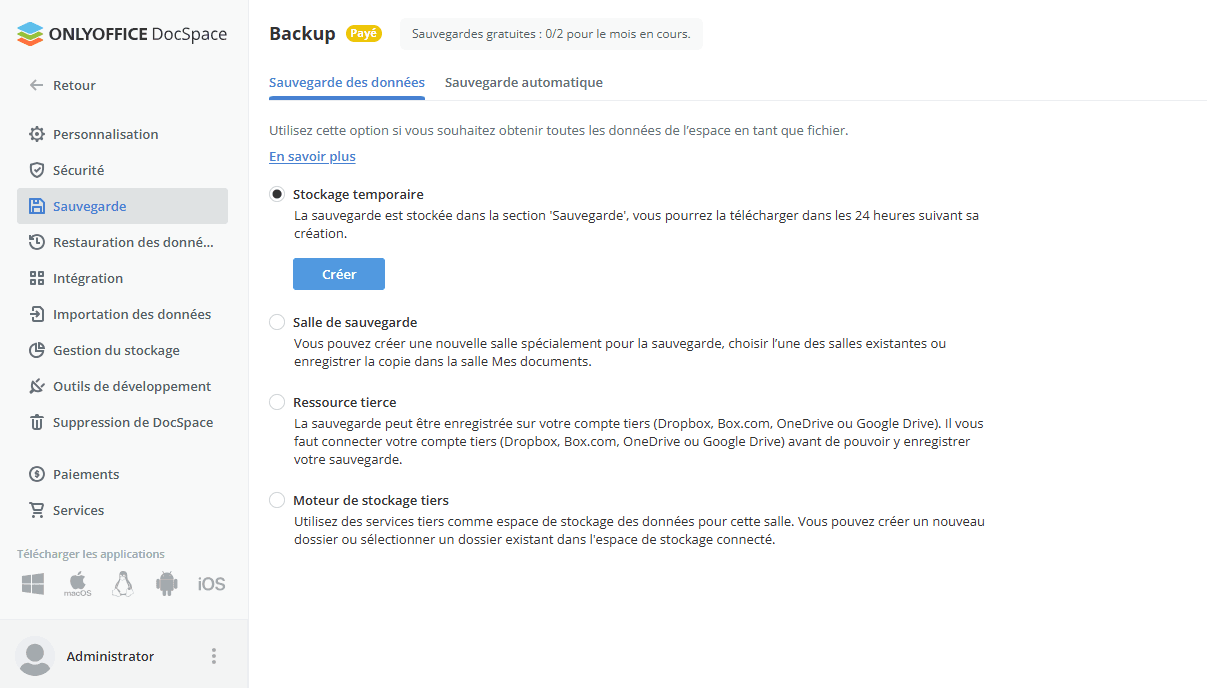Select the Stockage temporaire radio button
The width and height of the screenshot is (1225, 688).
tap(277, 194)
